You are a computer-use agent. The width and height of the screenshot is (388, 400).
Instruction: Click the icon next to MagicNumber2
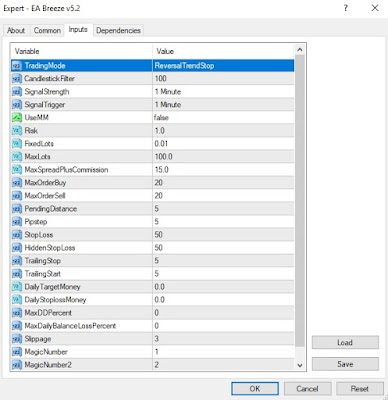pyautogui.click(x=17, y=365)
